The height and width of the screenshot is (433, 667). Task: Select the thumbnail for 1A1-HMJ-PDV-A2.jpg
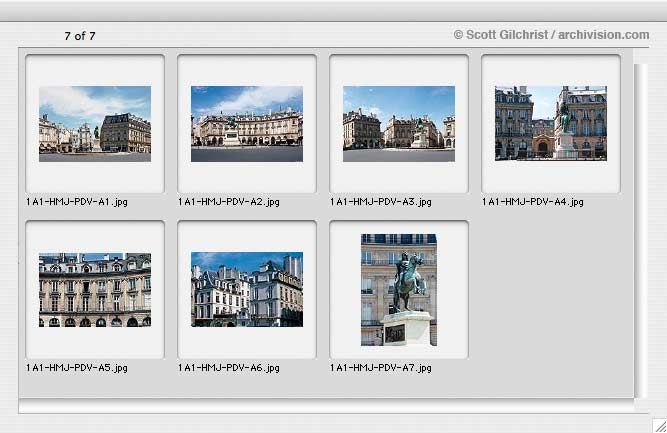(247, 124)
